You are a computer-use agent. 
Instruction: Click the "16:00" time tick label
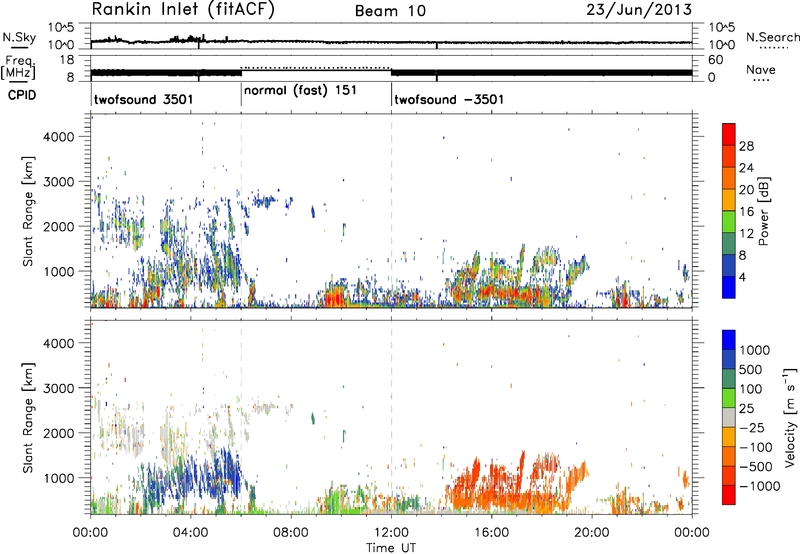[491, 533]
